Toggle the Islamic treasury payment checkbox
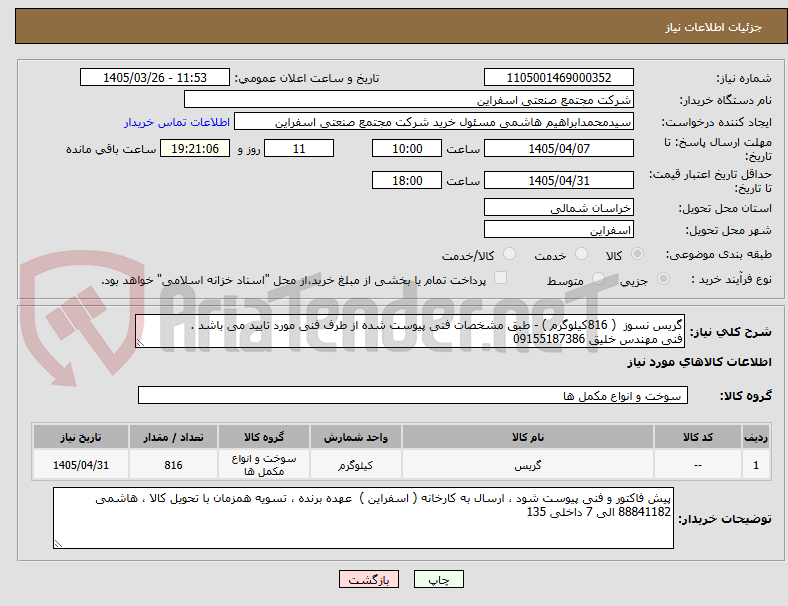 click(501, 278)
